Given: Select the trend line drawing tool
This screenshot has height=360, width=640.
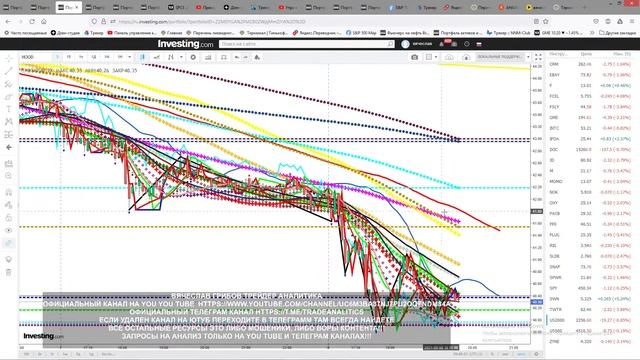Looking at the screenshot, I should click(x=9, y=71).
